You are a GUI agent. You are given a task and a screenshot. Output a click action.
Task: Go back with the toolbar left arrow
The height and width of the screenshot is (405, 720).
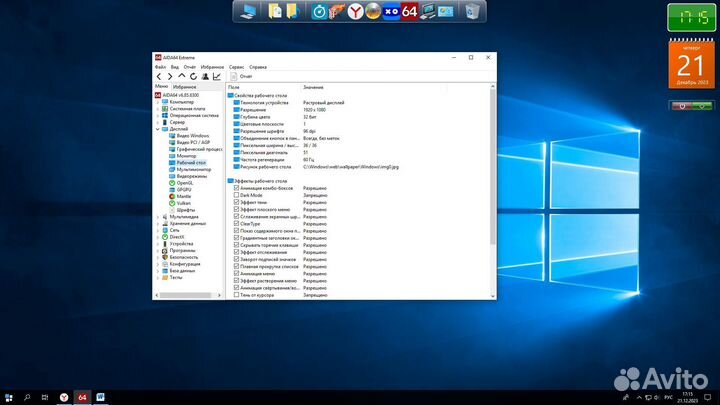(159, 77)
